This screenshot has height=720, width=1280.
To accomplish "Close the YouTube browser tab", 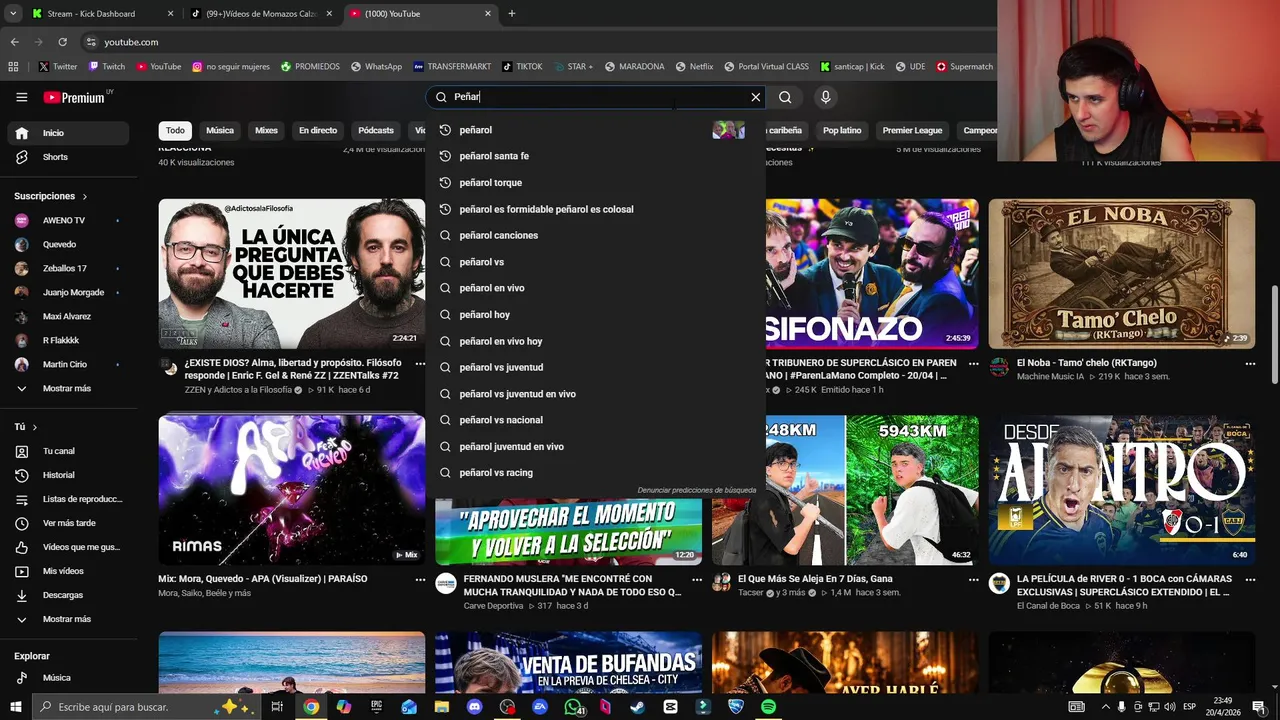I will (x=488, y=14).
